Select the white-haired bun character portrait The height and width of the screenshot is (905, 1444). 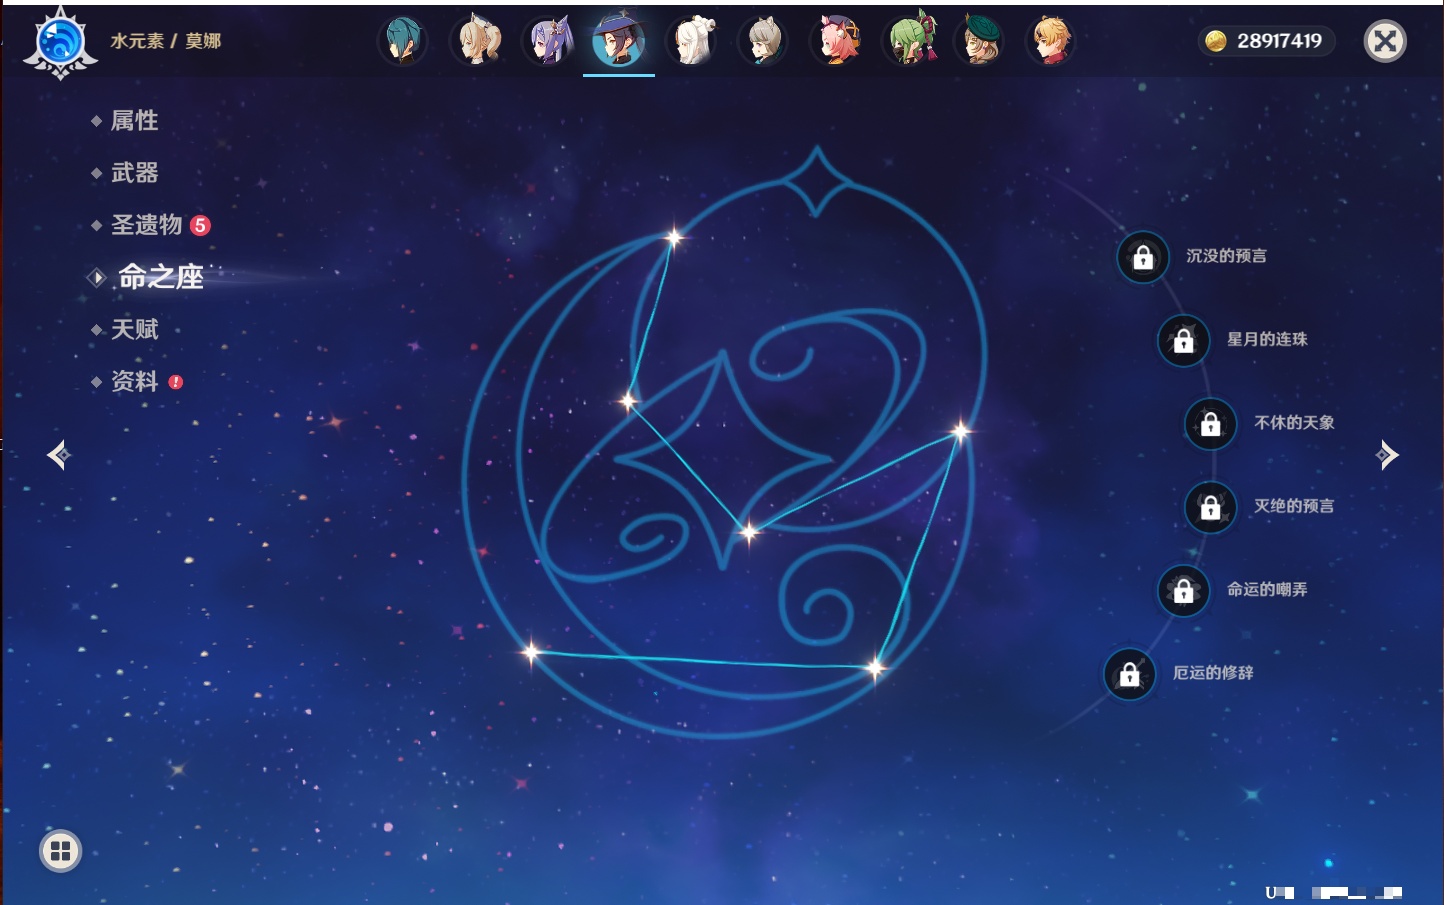692,41
